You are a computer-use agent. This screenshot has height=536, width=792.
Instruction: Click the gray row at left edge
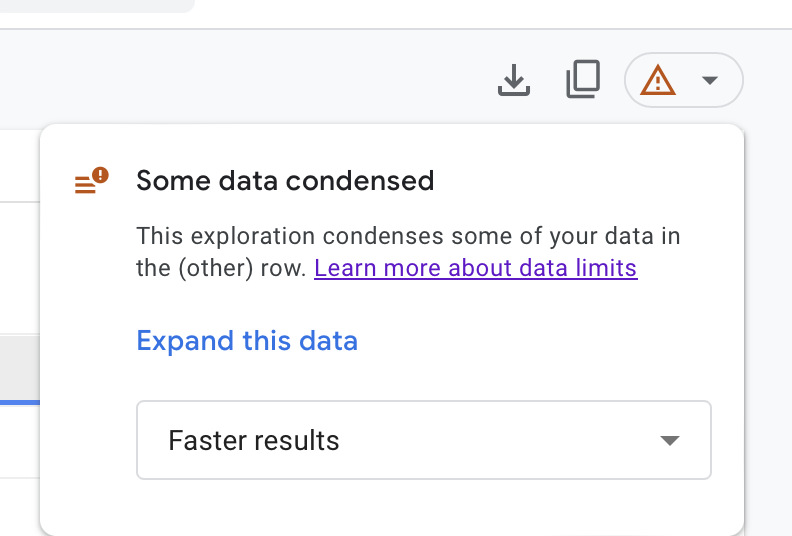pos(19,370)
